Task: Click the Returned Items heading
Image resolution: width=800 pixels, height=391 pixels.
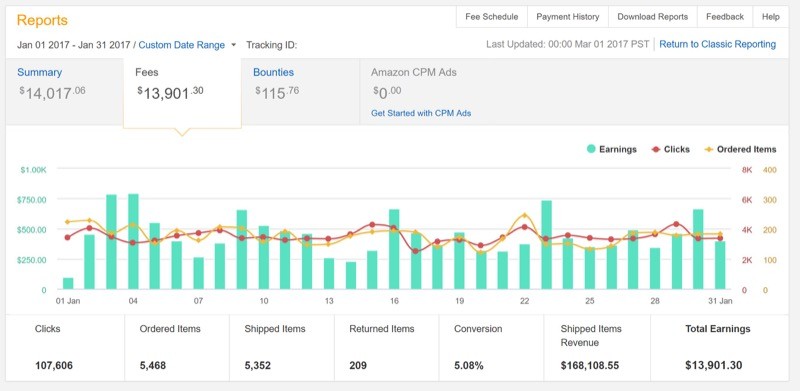Action: (382, 329)
